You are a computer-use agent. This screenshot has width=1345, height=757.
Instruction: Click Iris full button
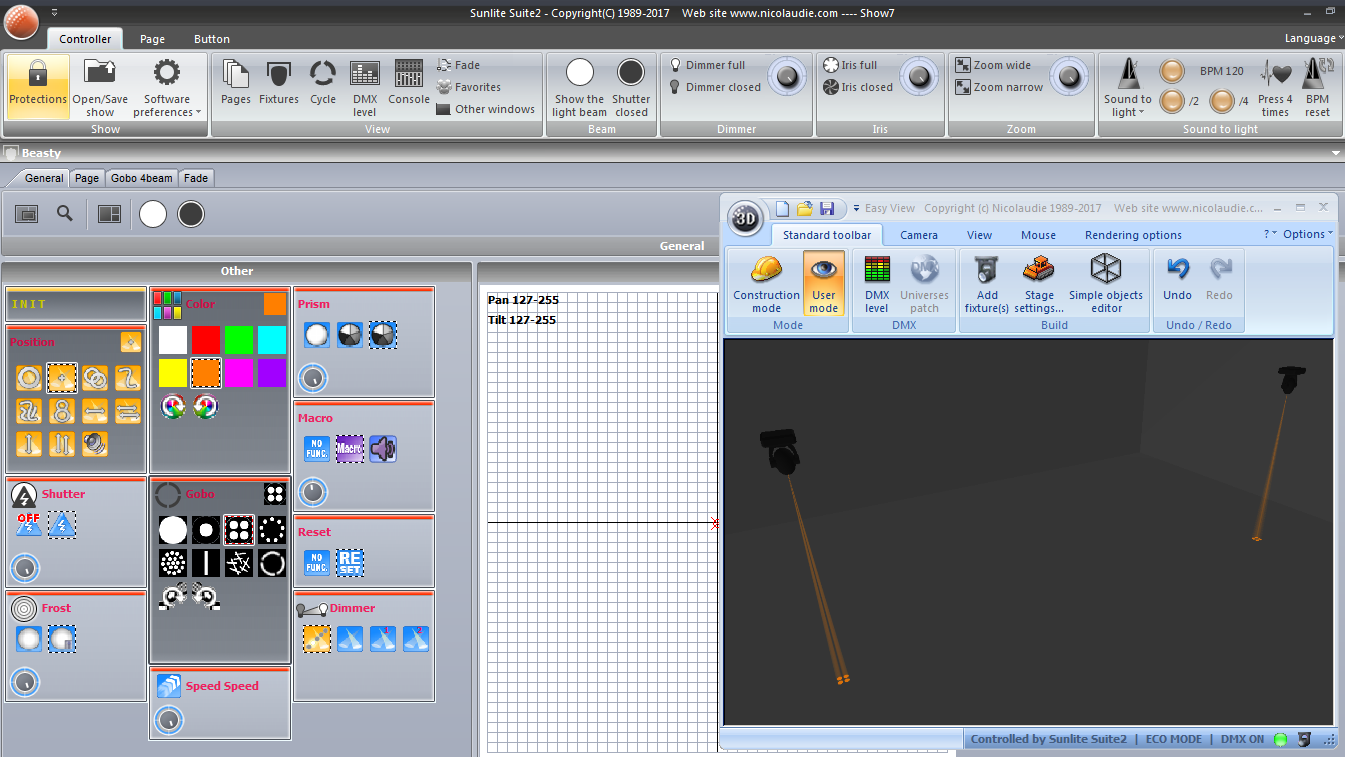coord(850,65)
